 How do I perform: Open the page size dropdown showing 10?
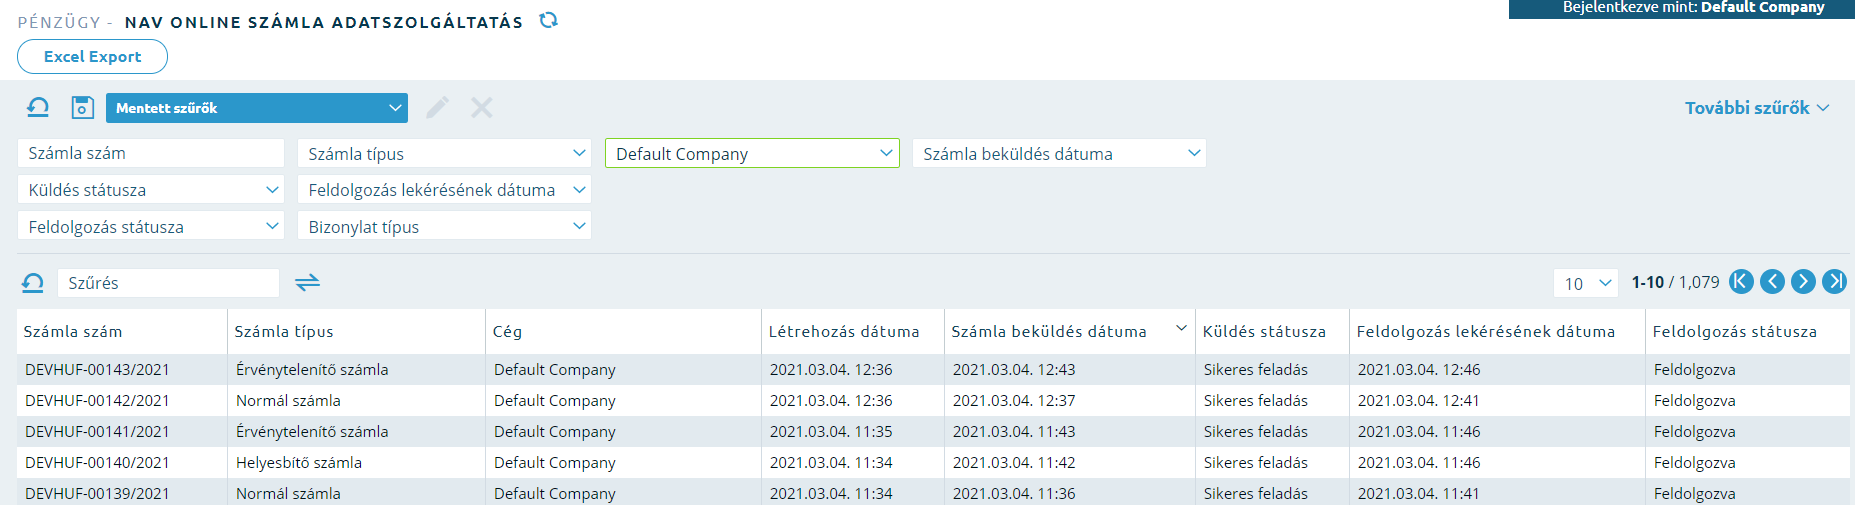pyautogui.click(x=1585, y=283)
